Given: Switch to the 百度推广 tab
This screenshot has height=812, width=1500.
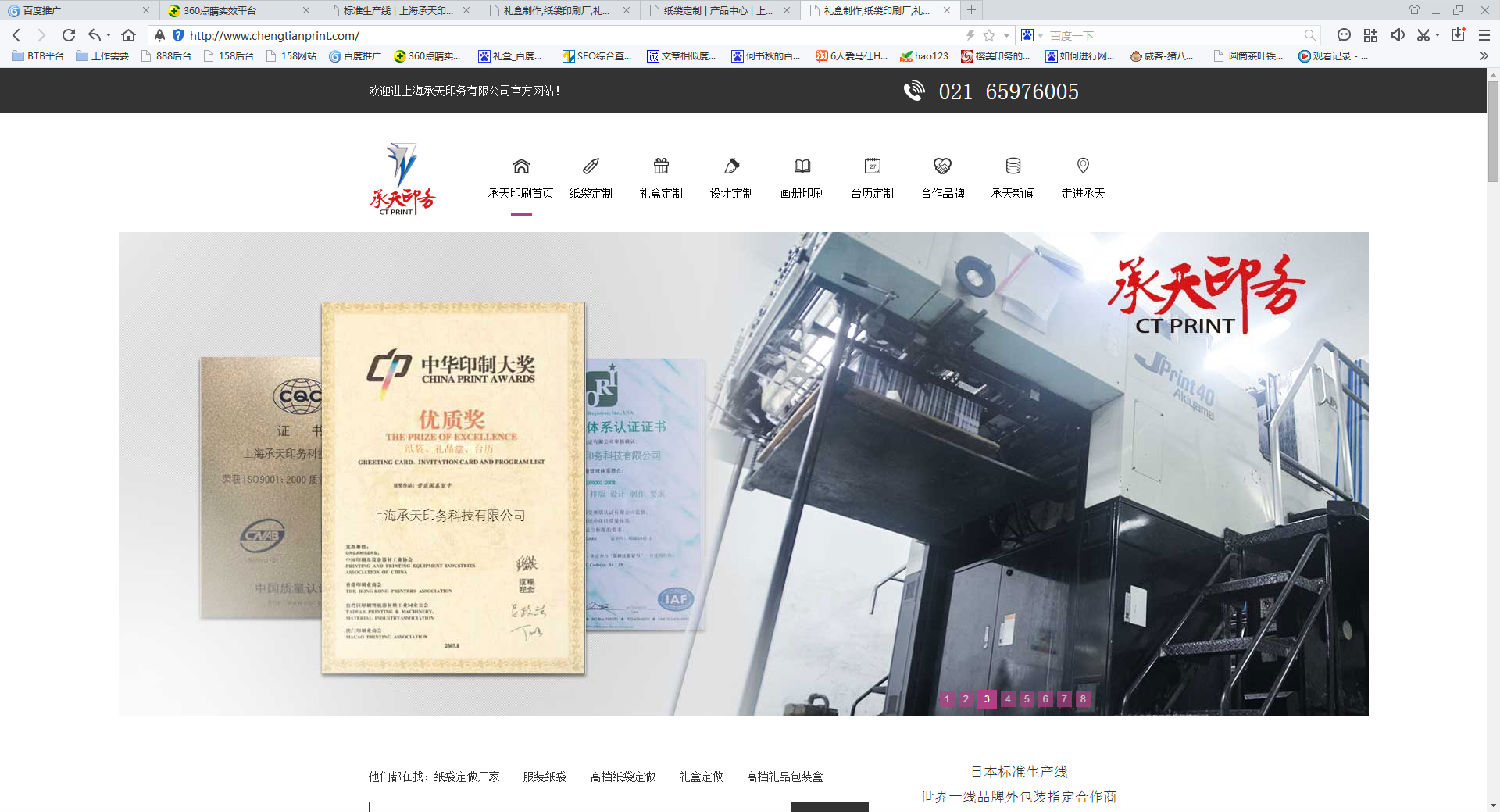Looking at the screenshot, I should click(x=79, y=10).
